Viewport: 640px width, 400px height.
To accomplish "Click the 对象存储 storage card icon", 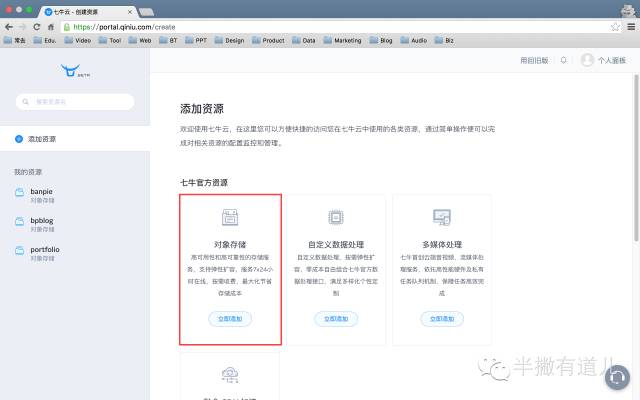I will (x=230, y=217).
